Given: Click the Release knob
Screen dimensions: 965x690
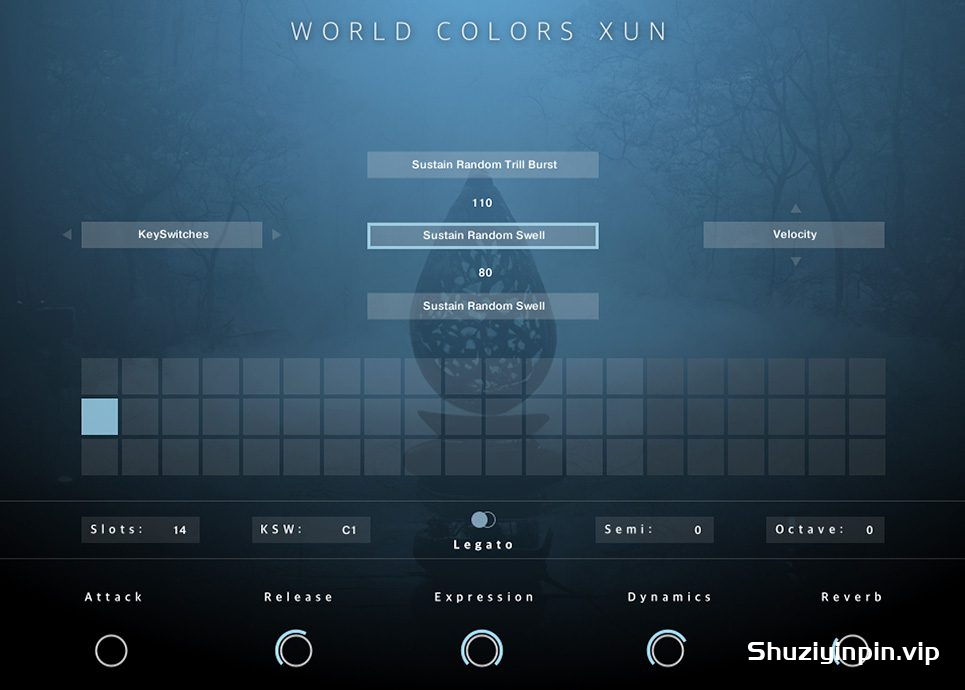Looking at the screenshot, I should pyautogui.click(x=294, y=649).
